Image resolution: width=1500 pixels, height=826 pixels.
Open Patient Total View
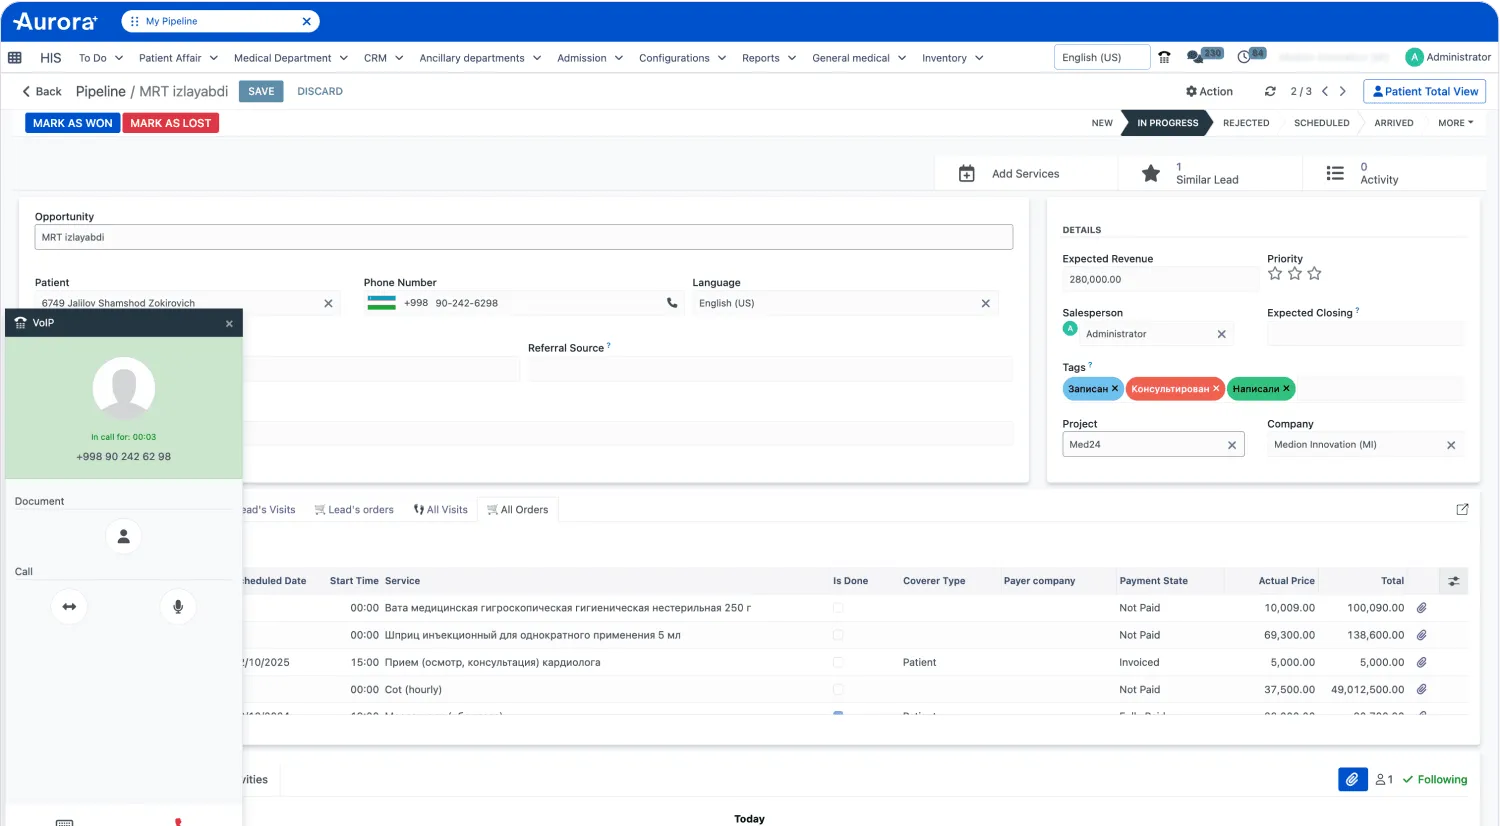coord(1424,91)
